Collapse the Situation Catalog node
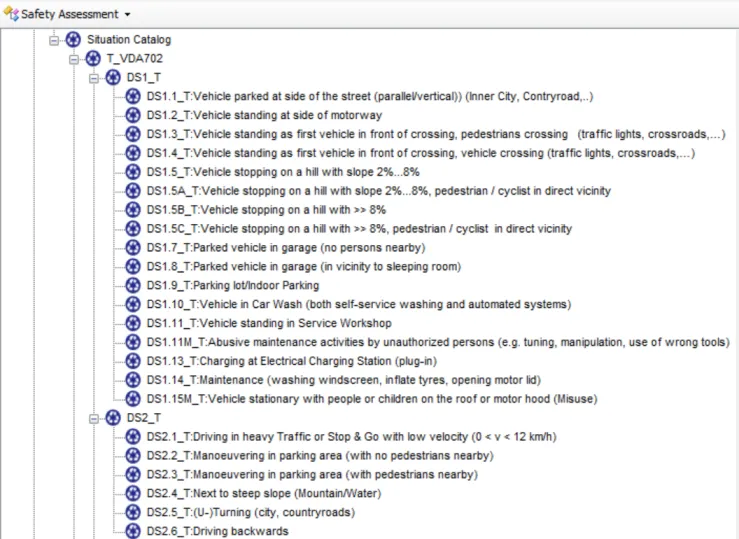The height and width of the screenshot is (539, 739). (x=54, y=40)
